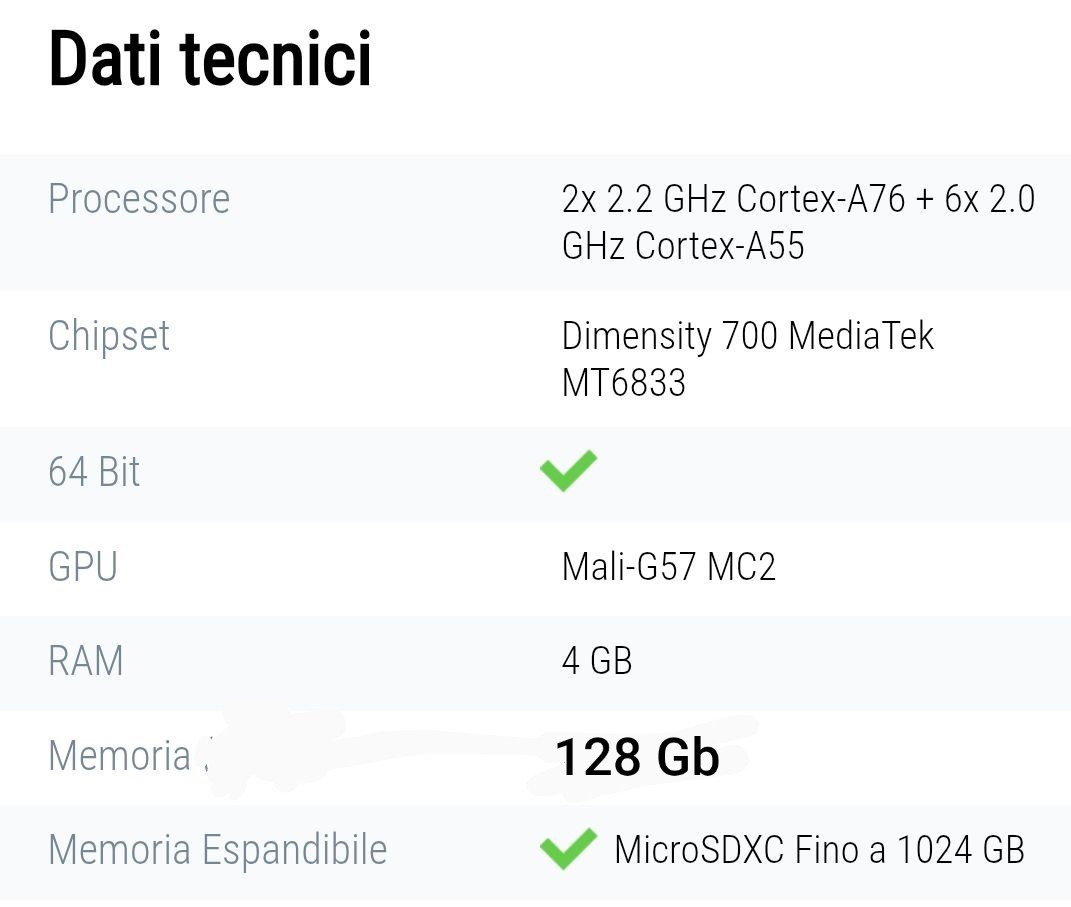This screenshot has height=907, width=1071.
Task: Click the 64 Bit label
Action: pos(94,471)
